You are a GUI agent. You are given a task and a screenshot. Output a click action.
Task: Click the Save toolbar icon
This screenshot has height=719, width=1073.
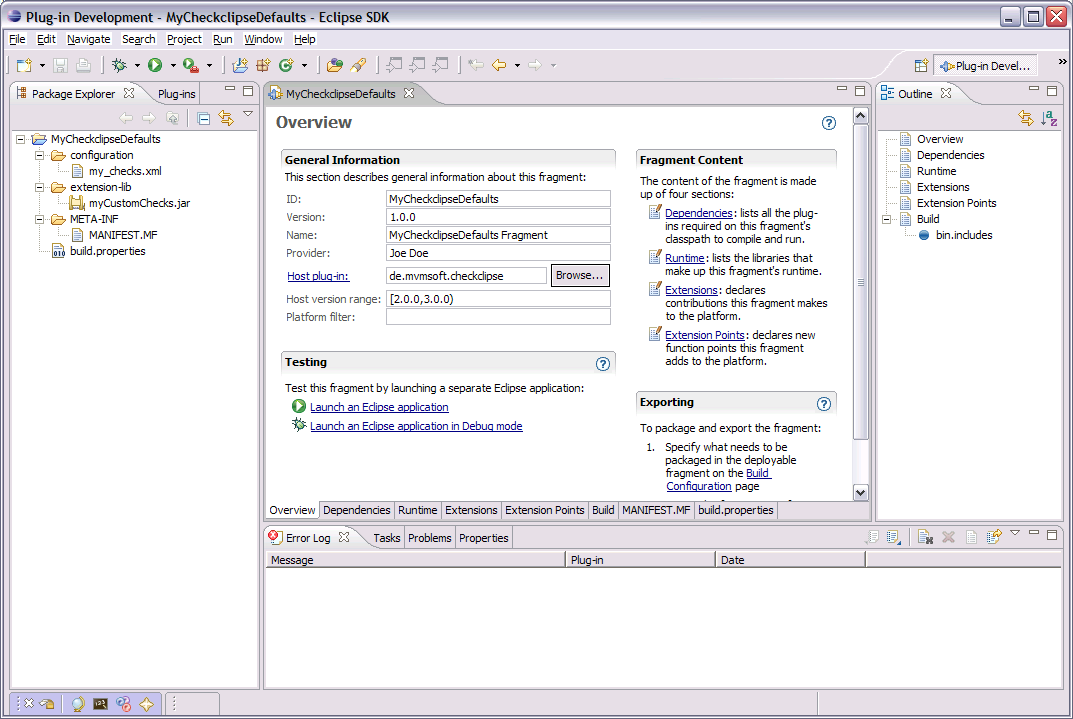(60, 65)
